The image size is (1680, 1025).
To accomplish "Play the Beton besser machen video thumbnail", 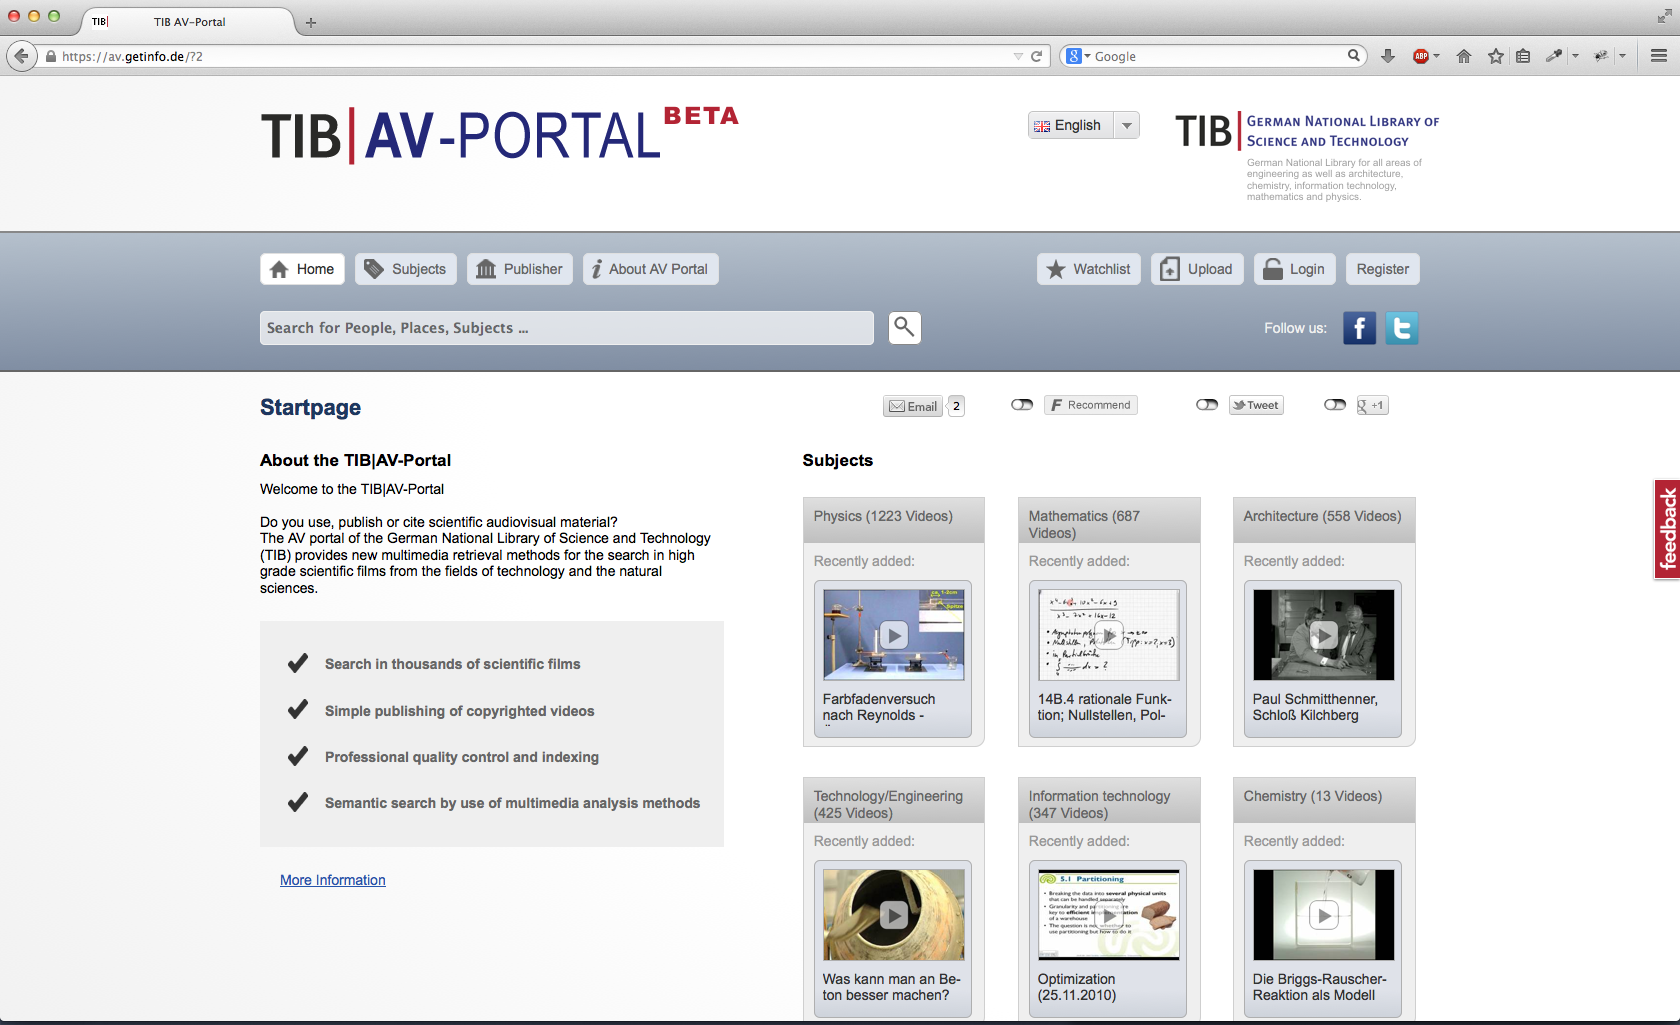I will point(893,915).
